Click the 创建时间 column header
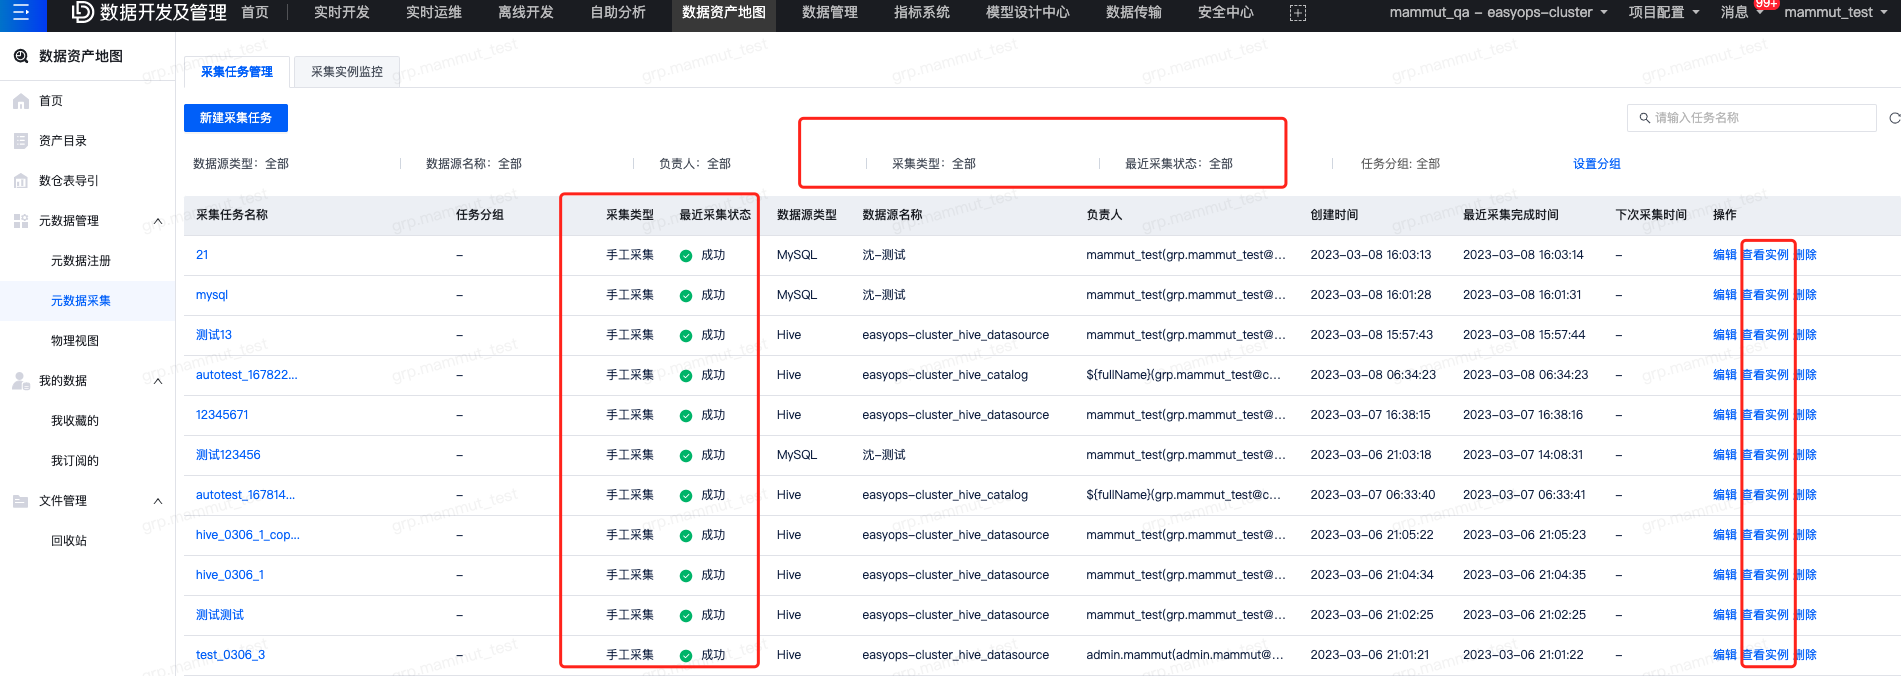The height and width of the screenshot is (676, 1901). coord(1334,215)
